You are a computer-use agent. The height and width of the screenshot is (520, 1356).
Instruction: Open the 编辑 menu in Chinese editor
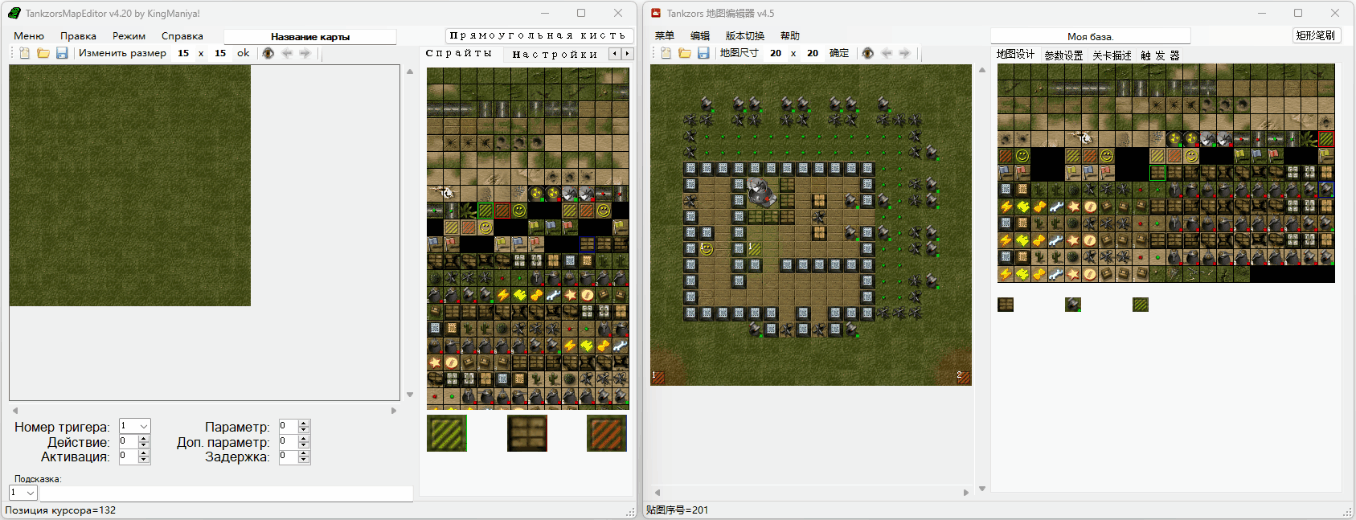point(700,36)
